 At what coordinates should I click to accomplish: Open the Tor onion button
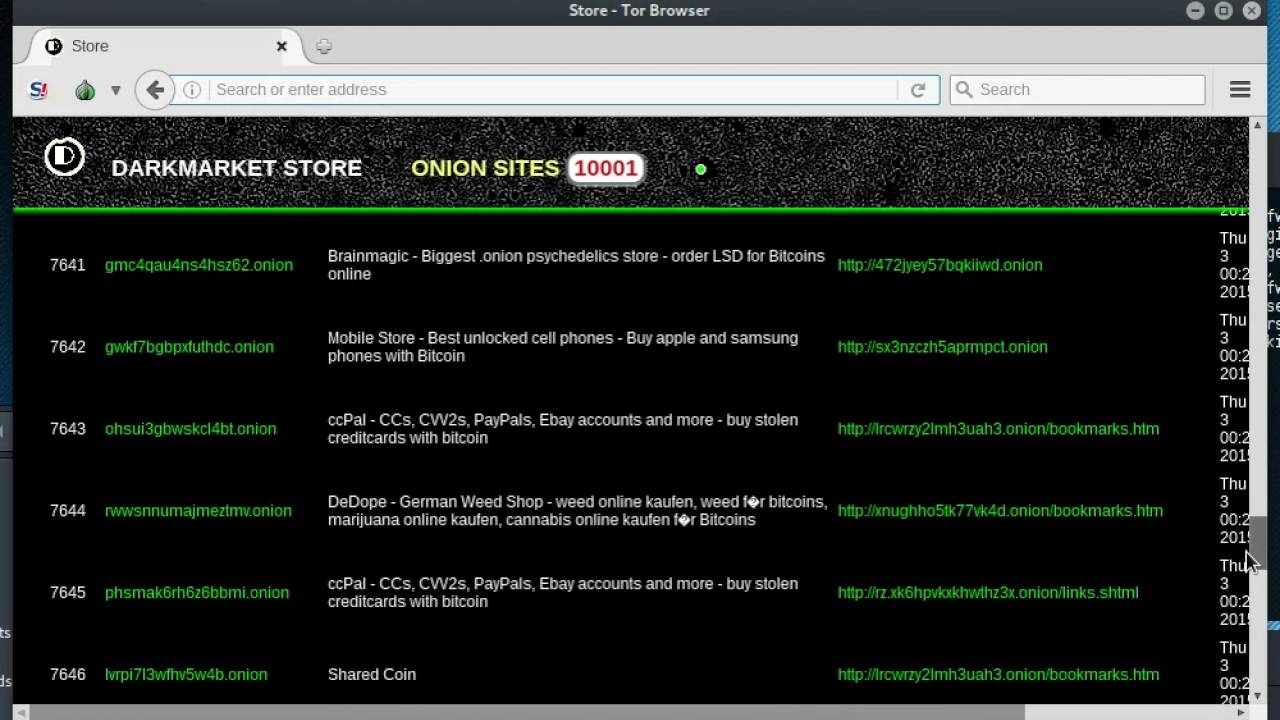tap(85, 90)
